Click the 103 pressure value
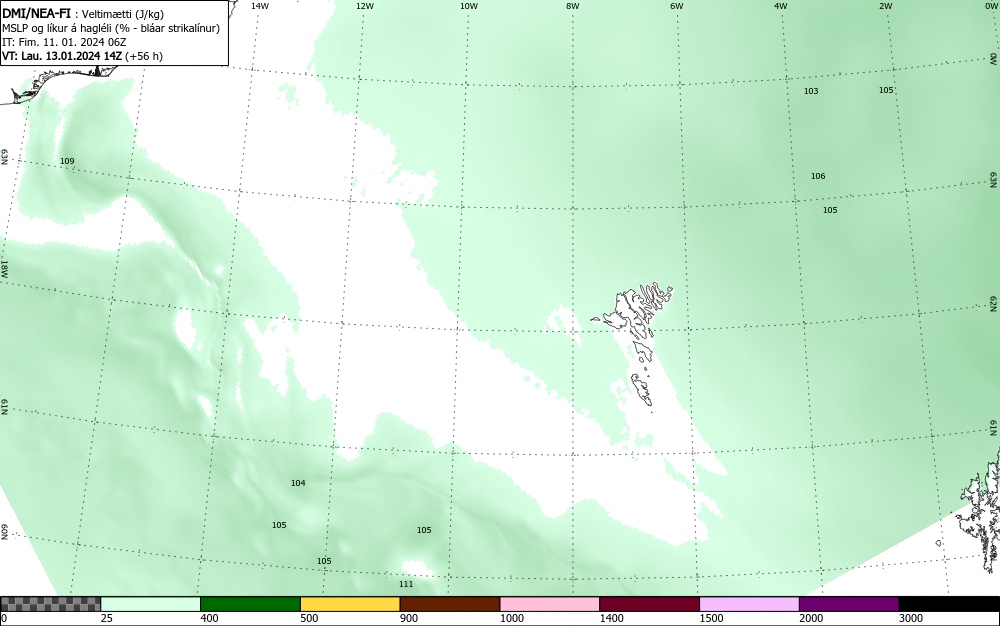 click(811, 91)
